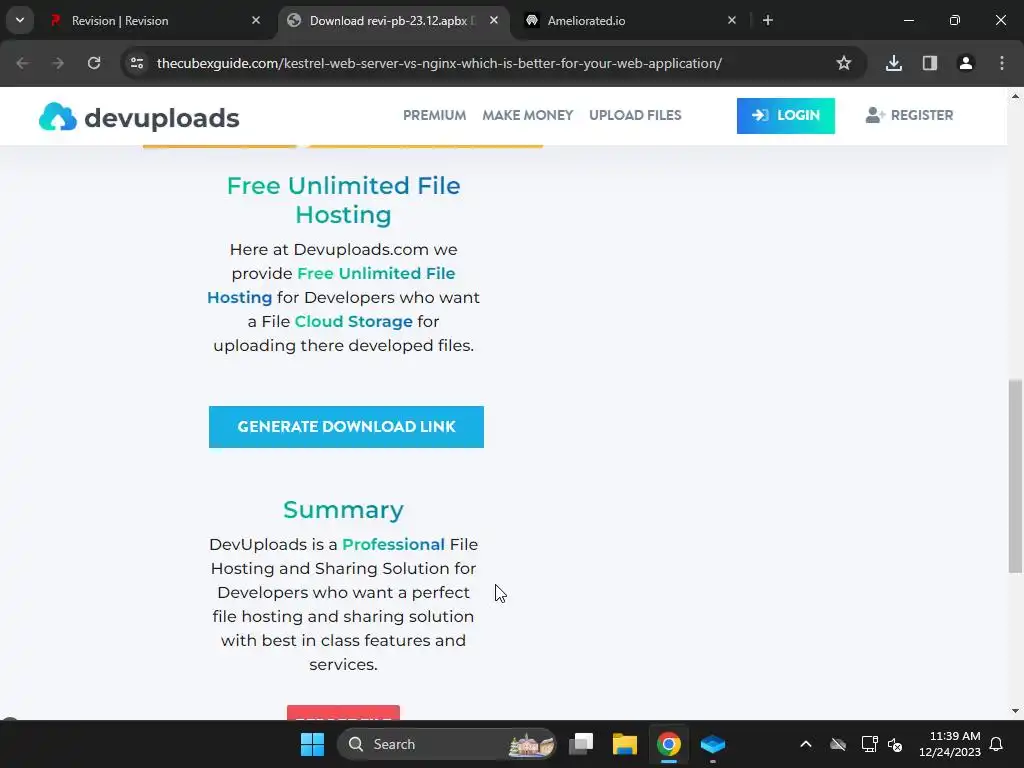
Task: Click the REGISTER link
Action: click(910, 116)
